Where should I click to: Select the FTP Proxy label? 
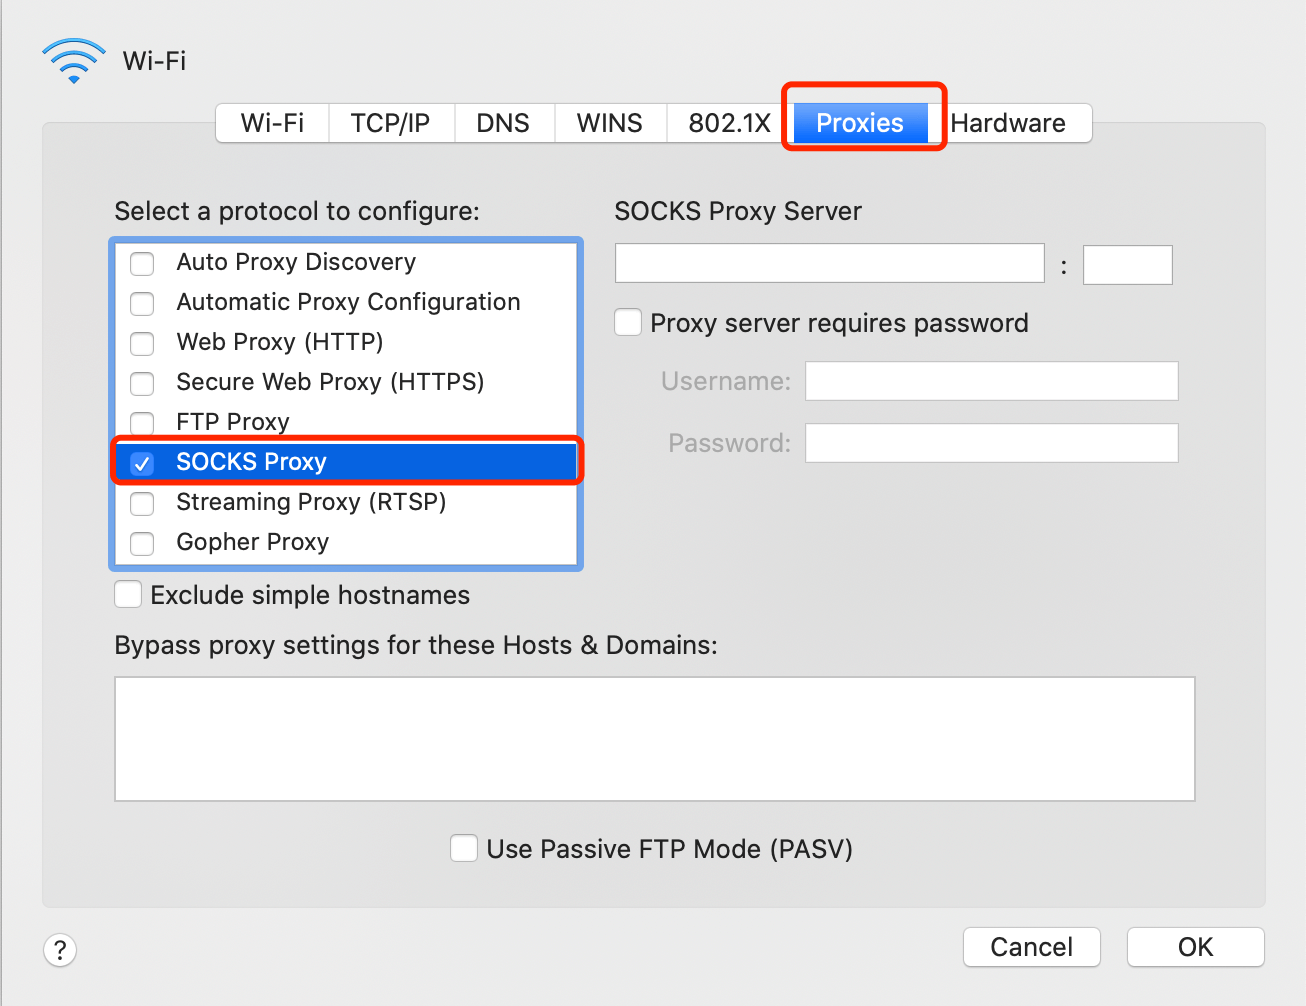(x=233, y=422)
